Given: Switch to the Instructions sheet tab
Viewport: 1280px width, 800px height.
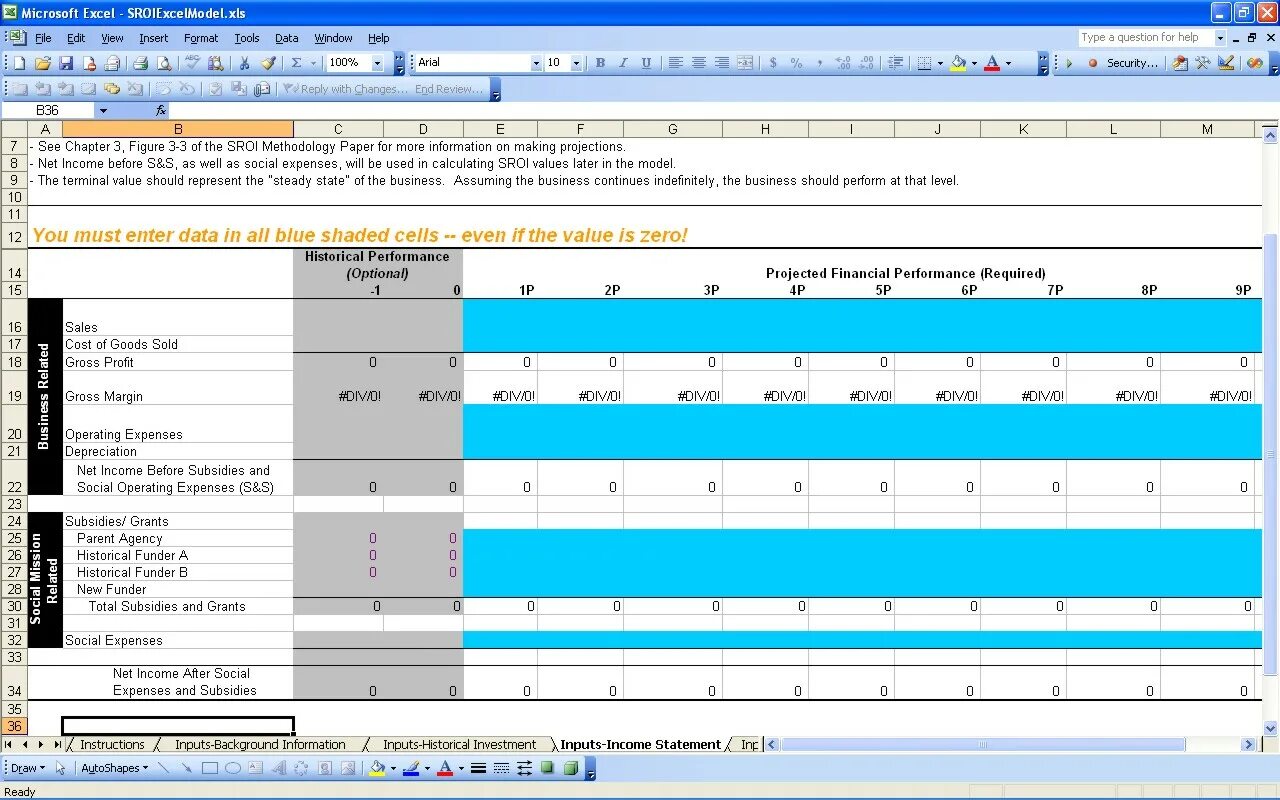Looking at the screenshot, I should coord(112,744).
